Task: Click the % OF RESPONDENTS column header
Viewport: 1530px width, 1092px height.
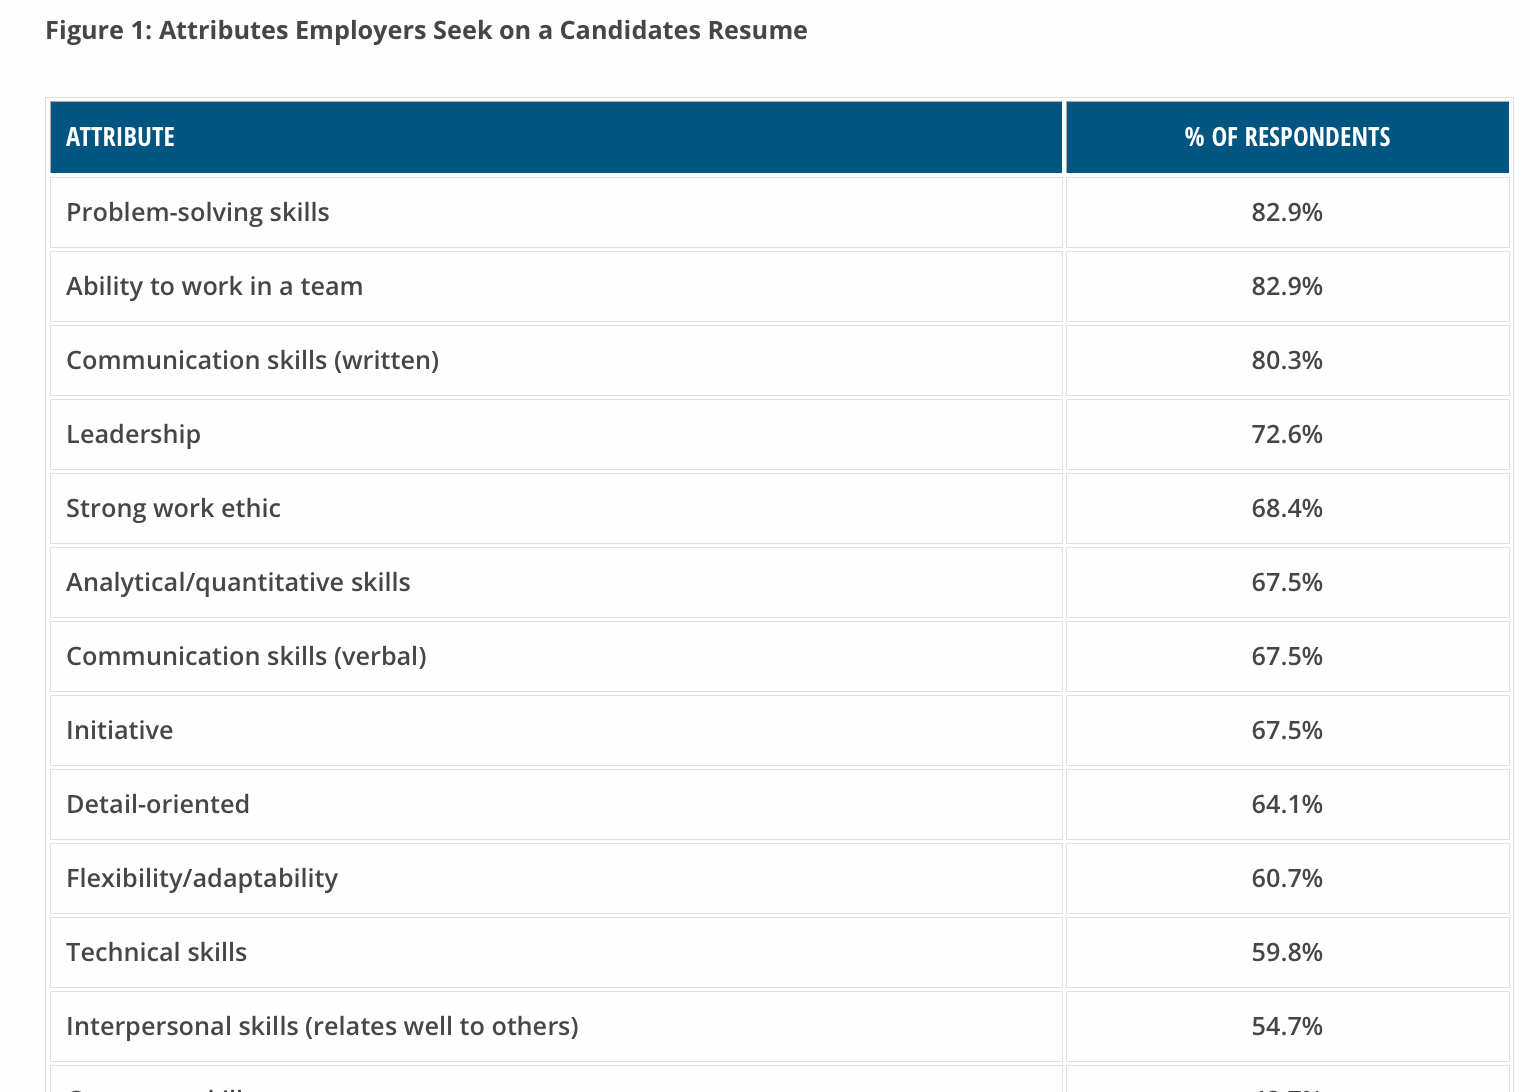Action: point(1287,137)
